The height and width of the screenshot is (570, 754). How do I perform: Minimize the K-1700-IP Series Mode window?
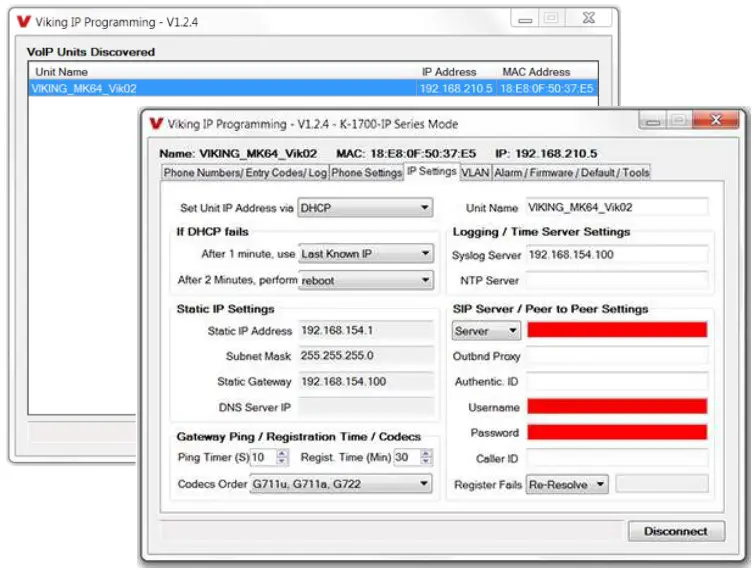pos(653,120)
